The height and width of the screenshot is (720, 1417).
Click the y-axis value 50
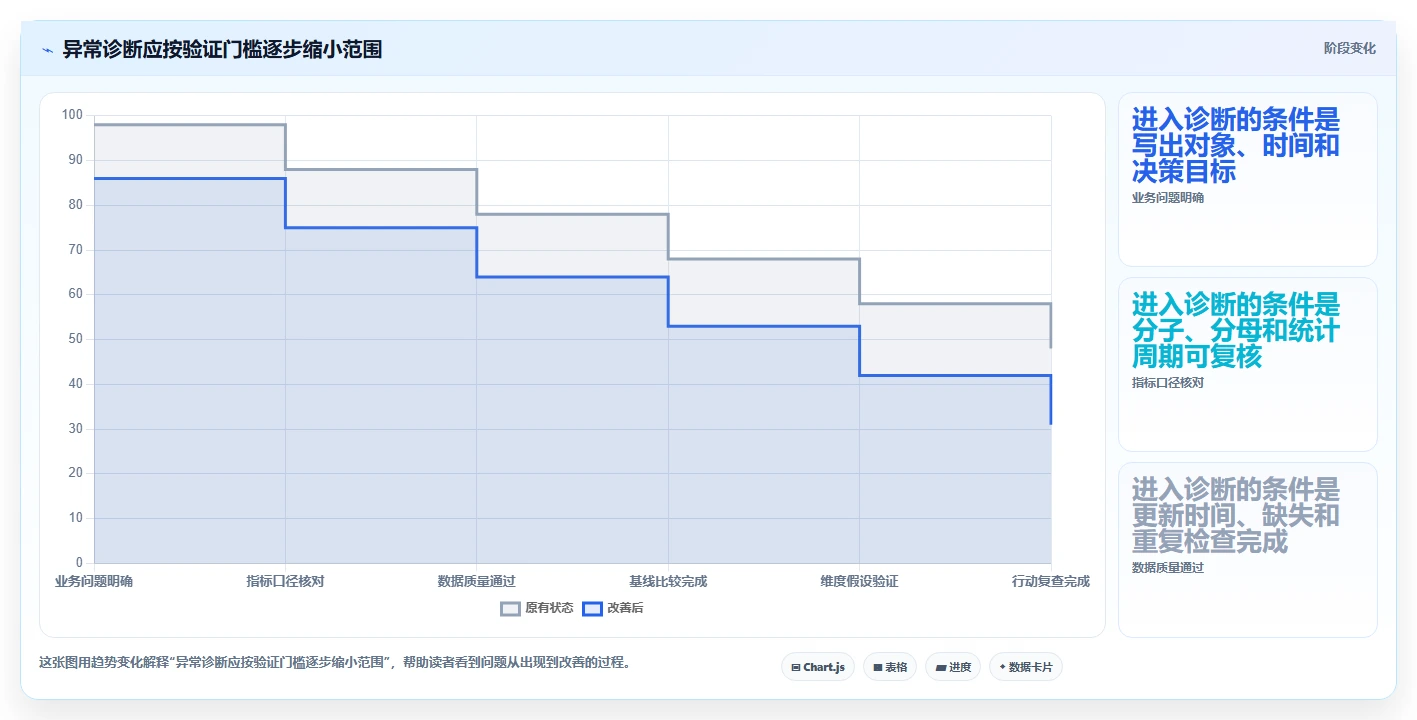point(76,339)
